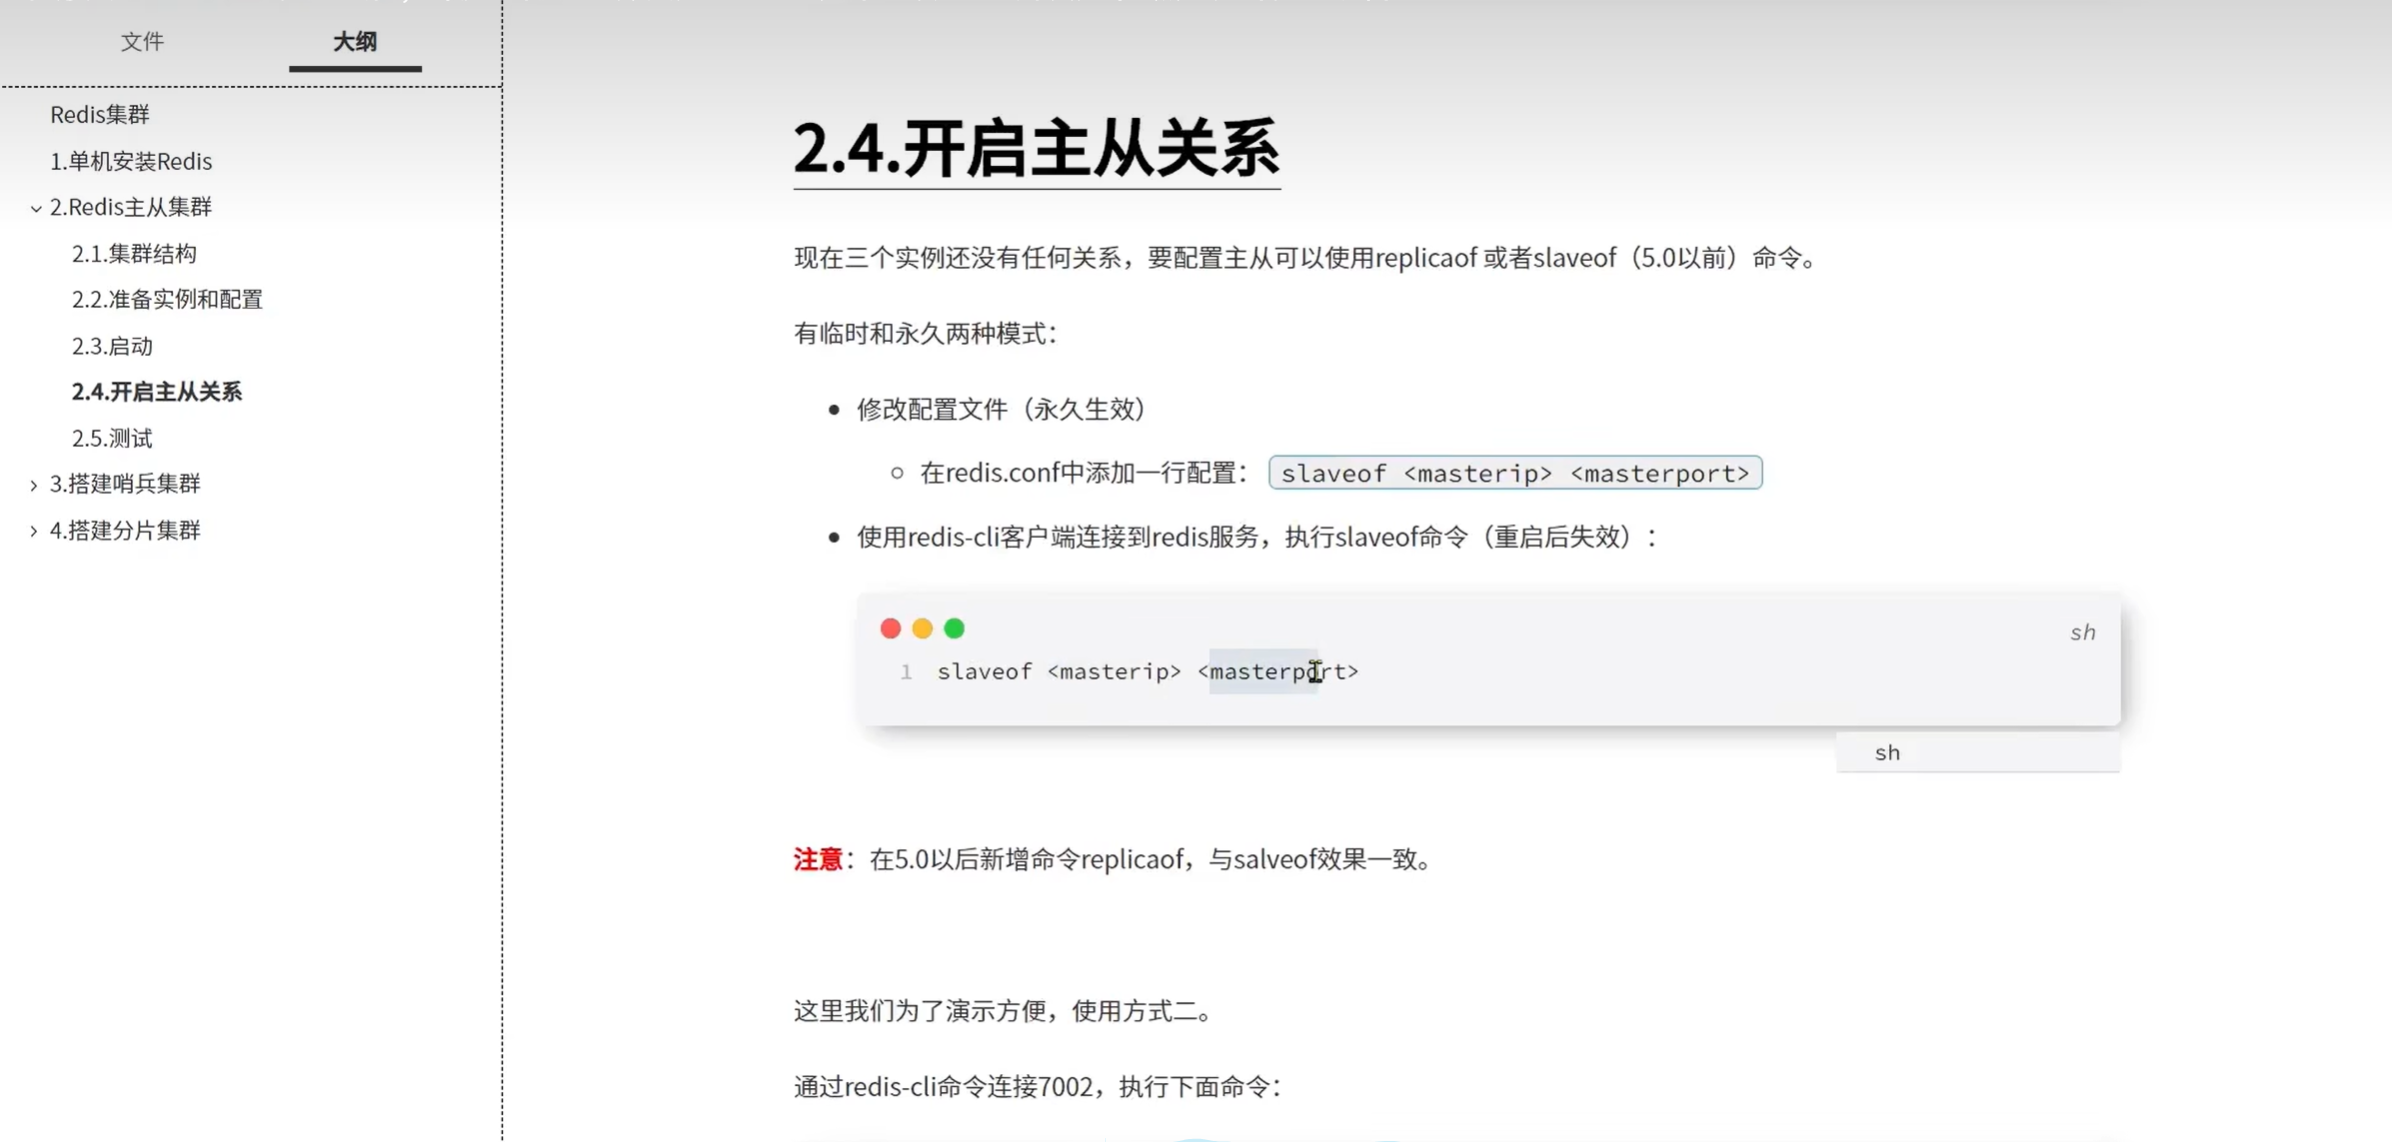Open 1.单机安装Redis outline entry
2392x1142 pixels.
coord(131,161)
